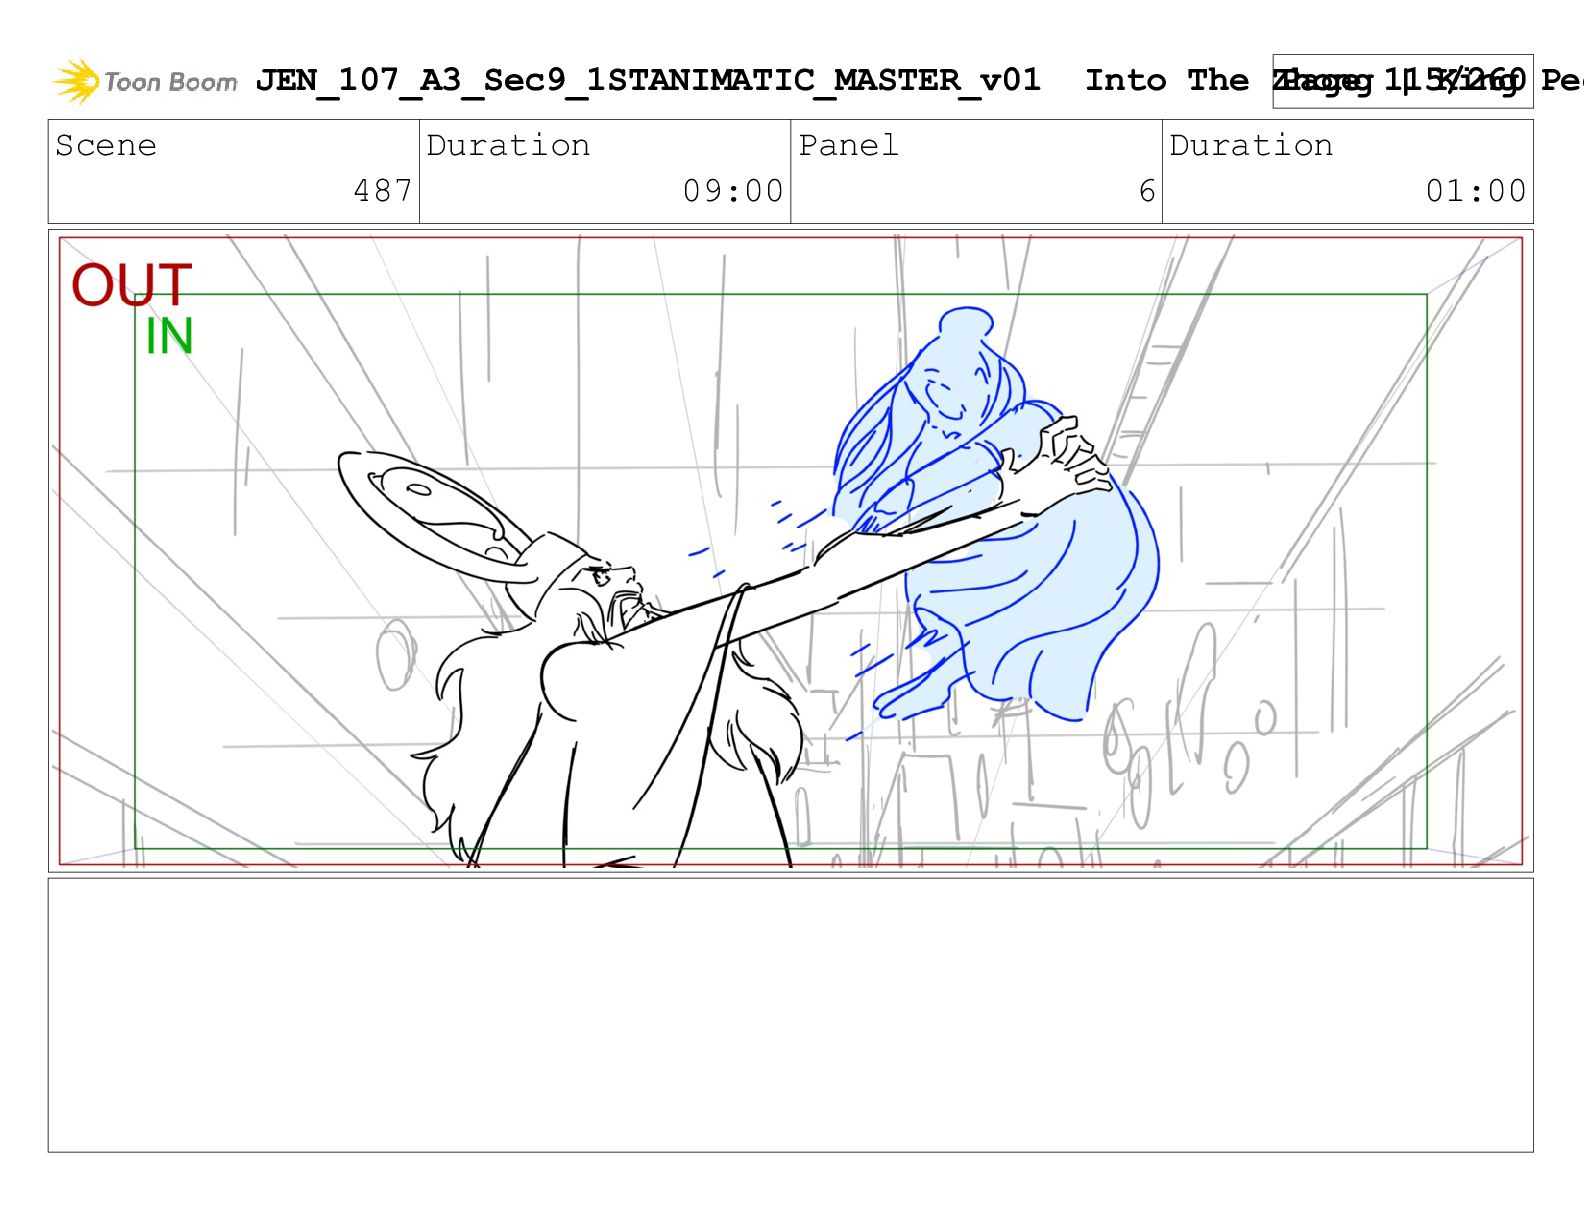Select scene number 487
1584x1224 pixels.
383,191
